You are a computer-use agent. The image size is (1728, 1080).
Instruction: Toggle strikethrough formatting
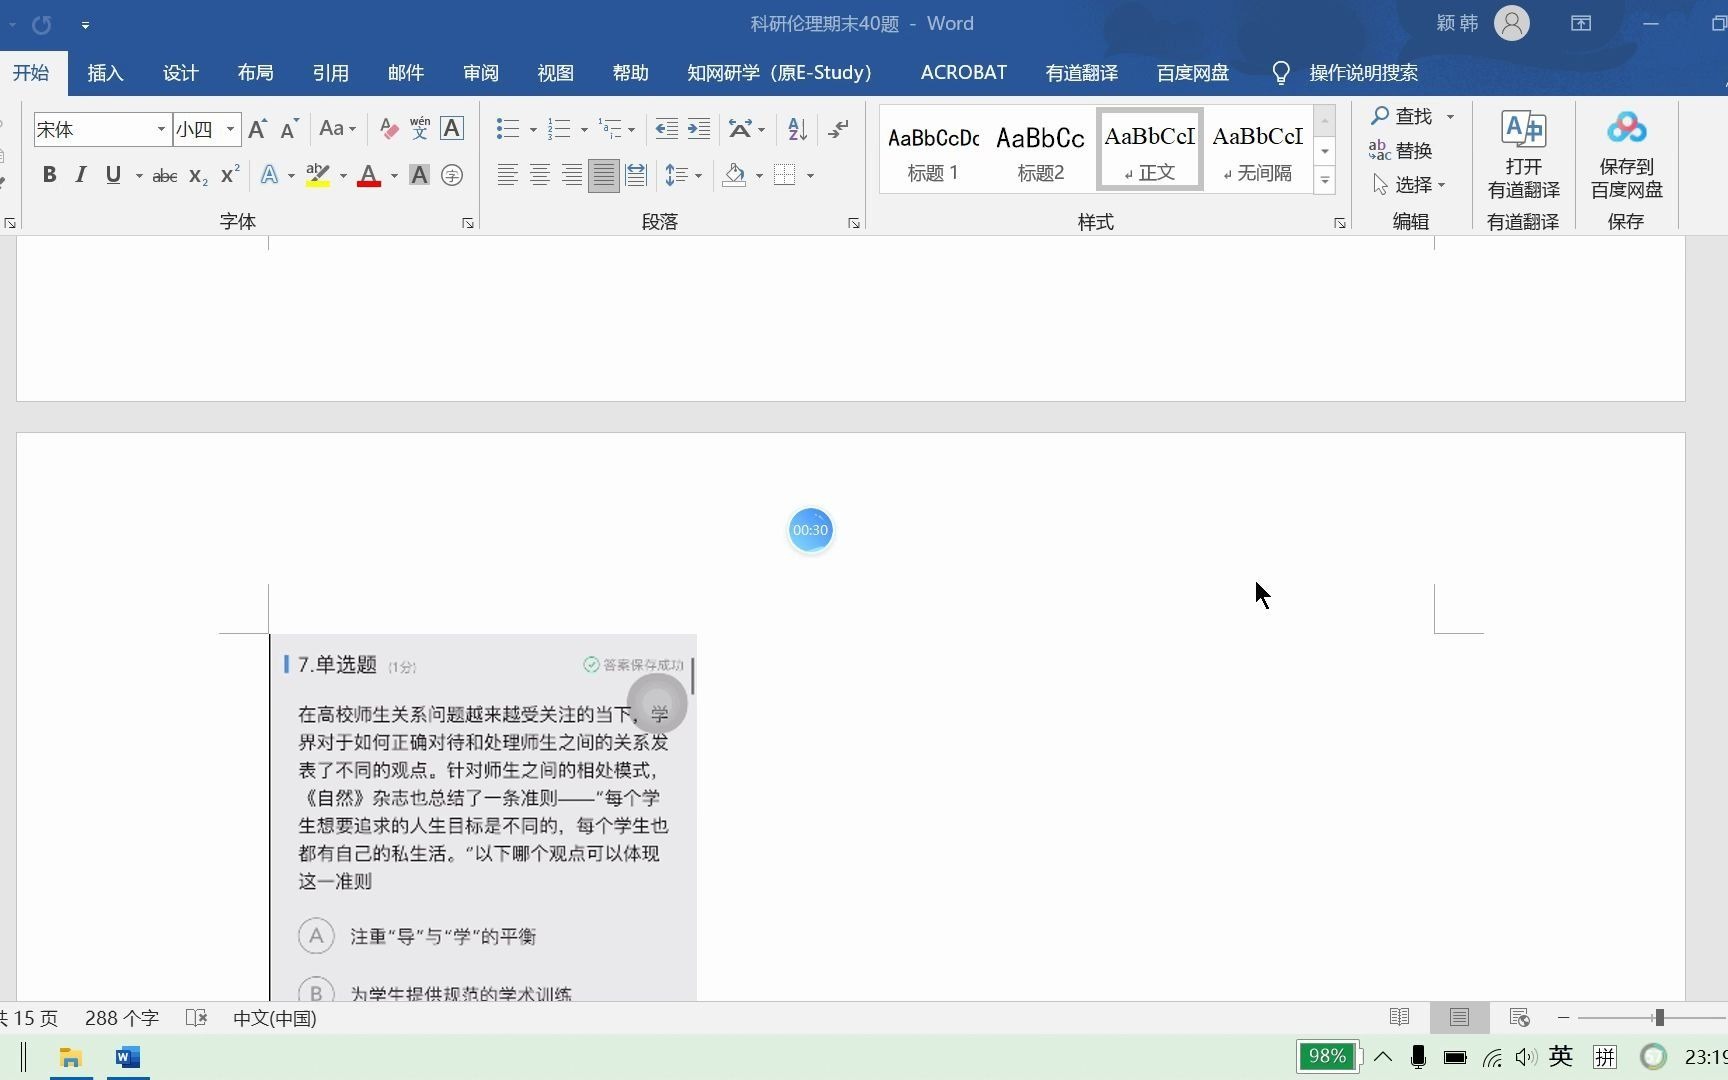165,176
